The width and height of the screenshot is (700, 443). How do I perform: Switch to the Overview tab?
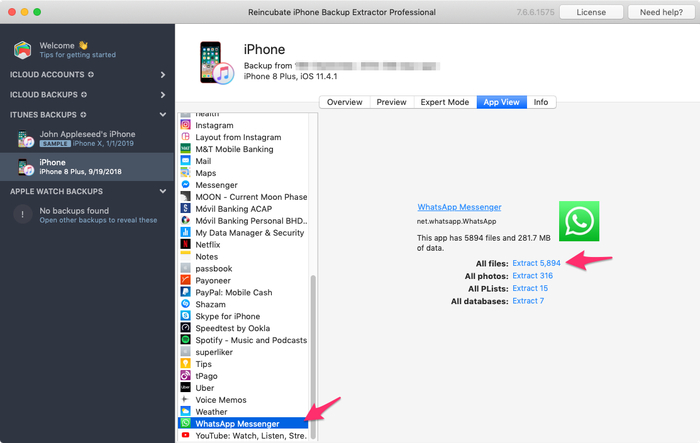344,102
